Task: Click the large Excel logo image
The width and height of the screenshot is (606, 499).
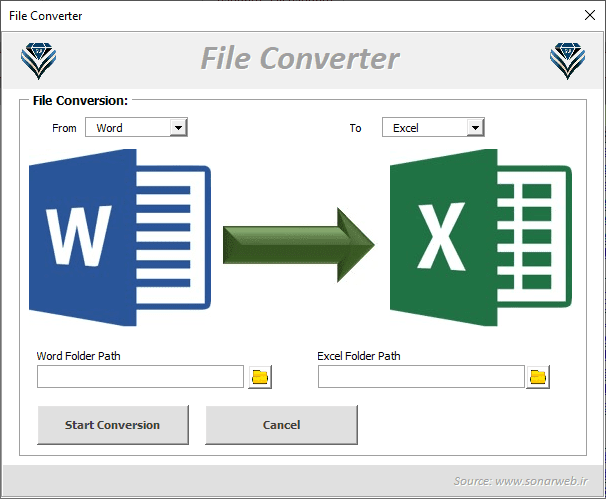Action: [481, 237]
